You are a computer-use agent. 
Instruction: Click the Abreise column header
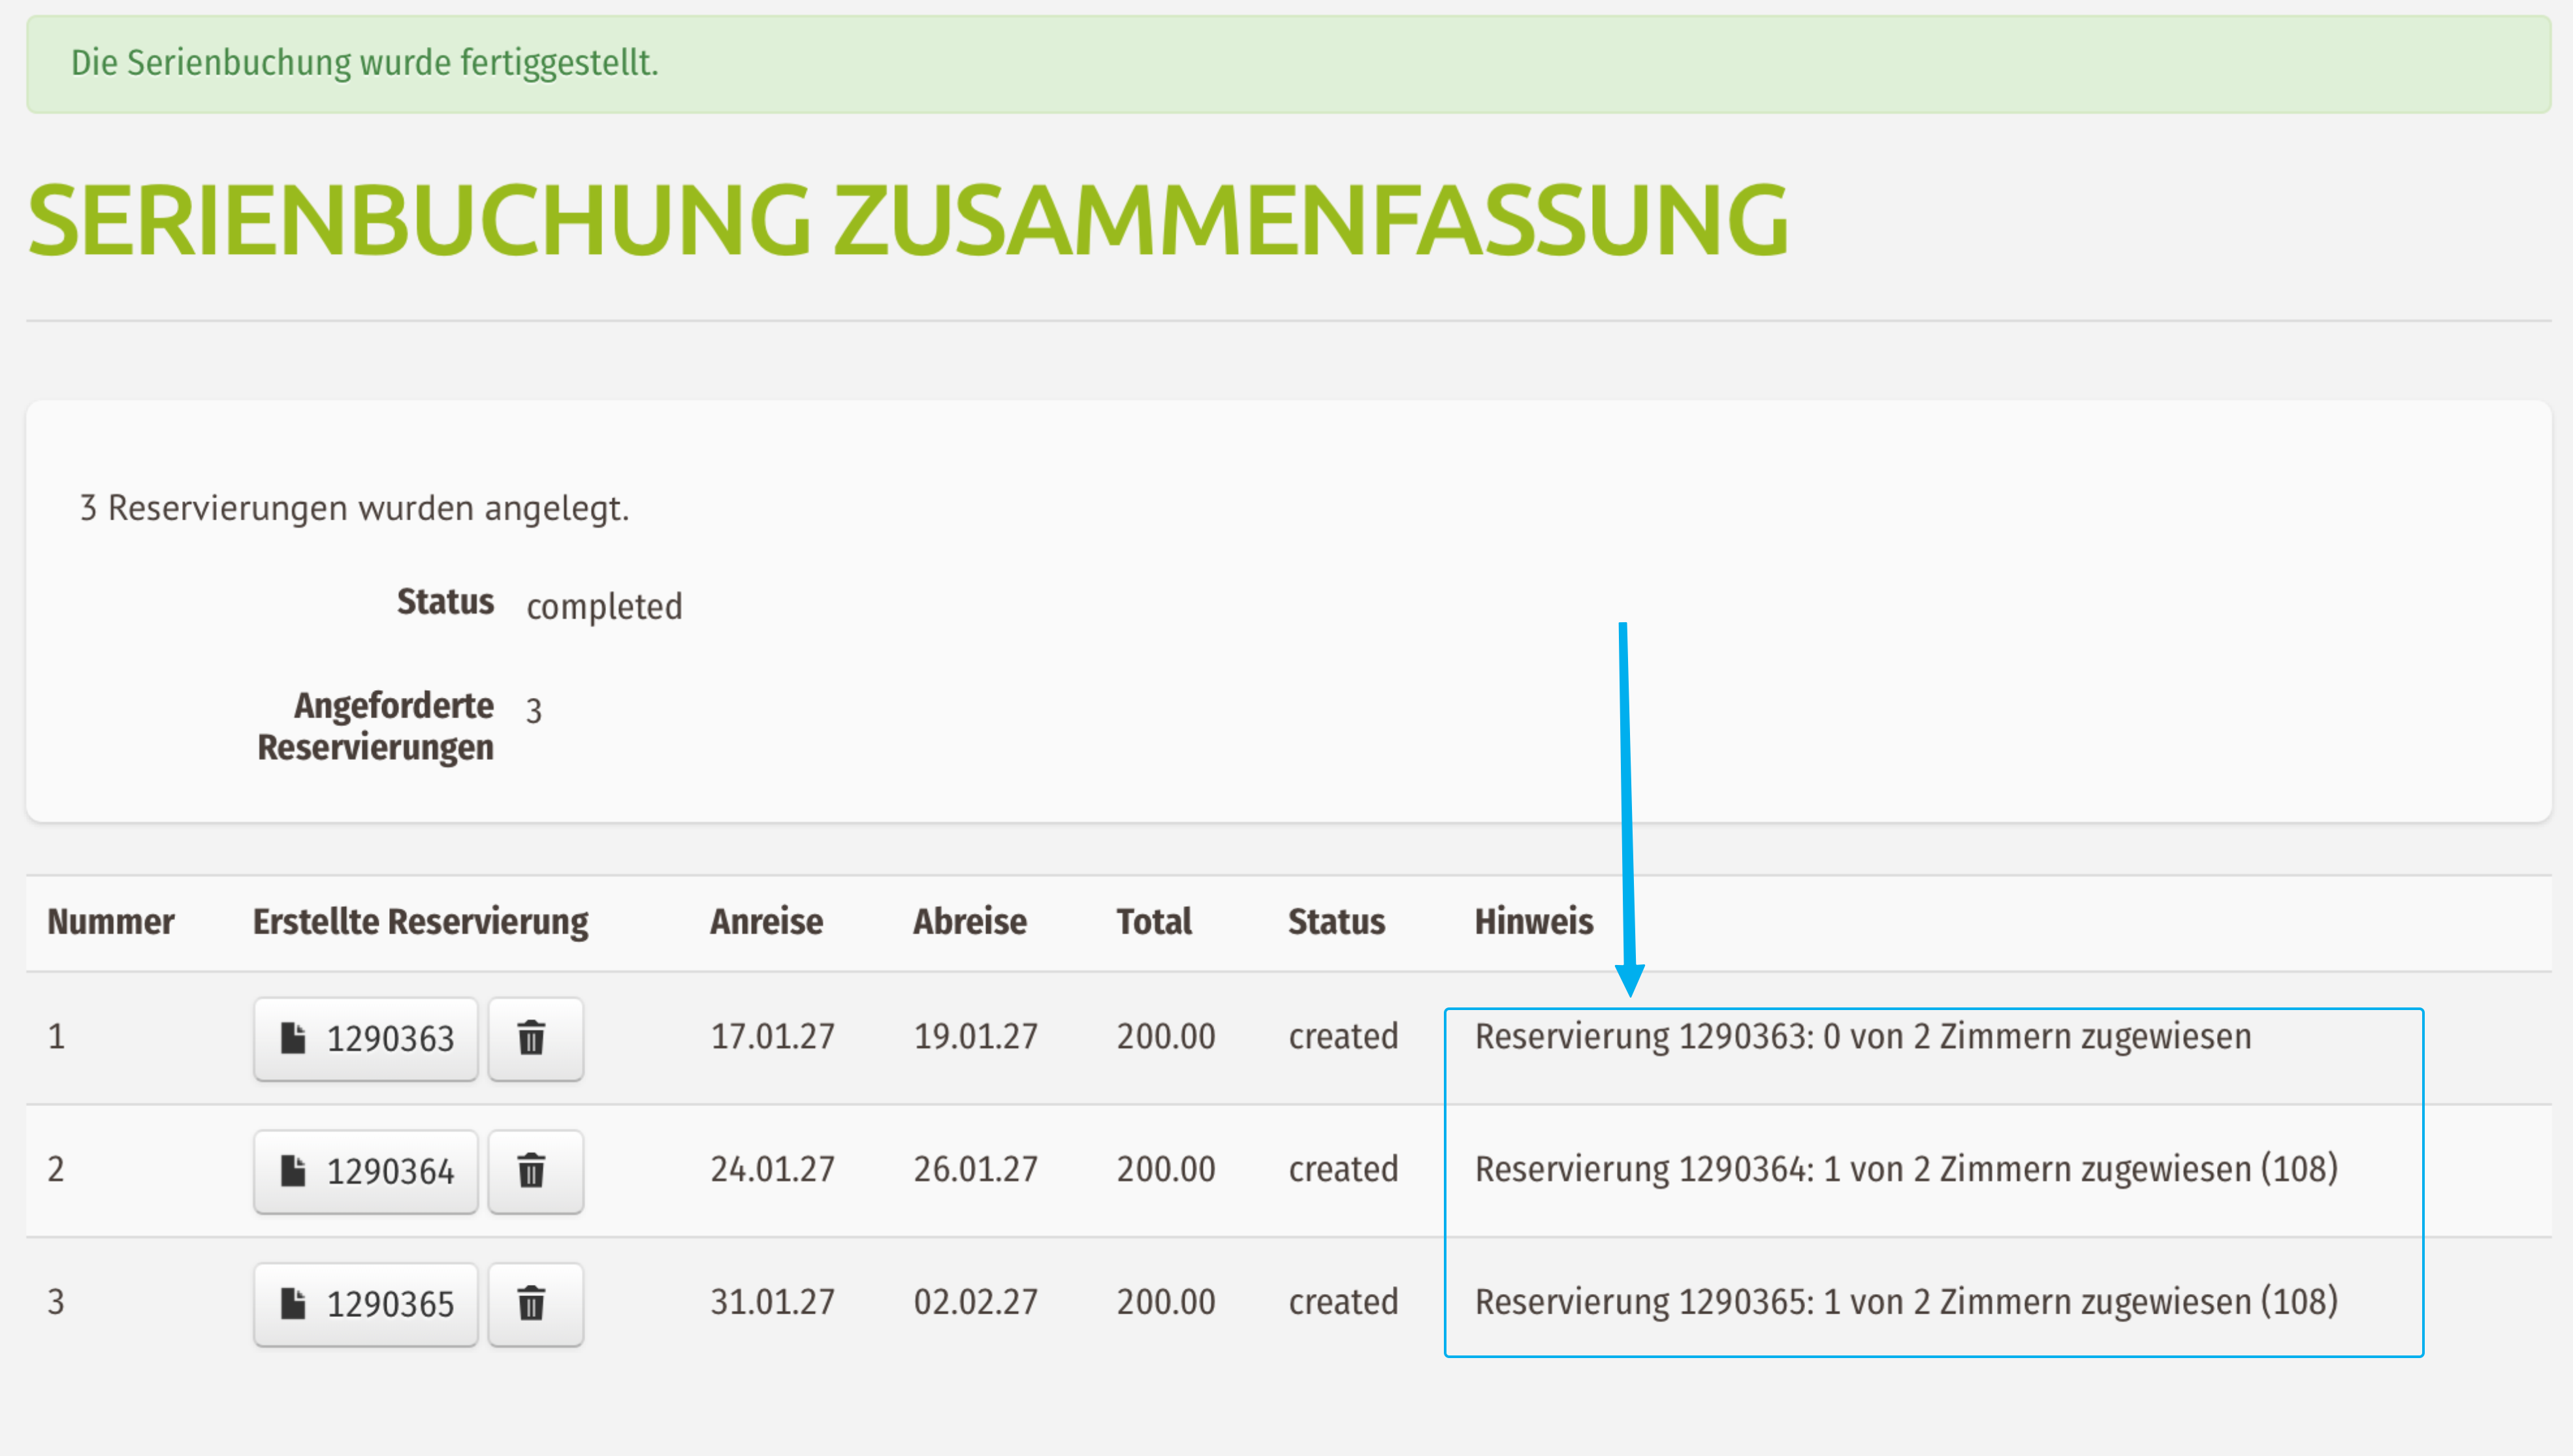(969, 921)
